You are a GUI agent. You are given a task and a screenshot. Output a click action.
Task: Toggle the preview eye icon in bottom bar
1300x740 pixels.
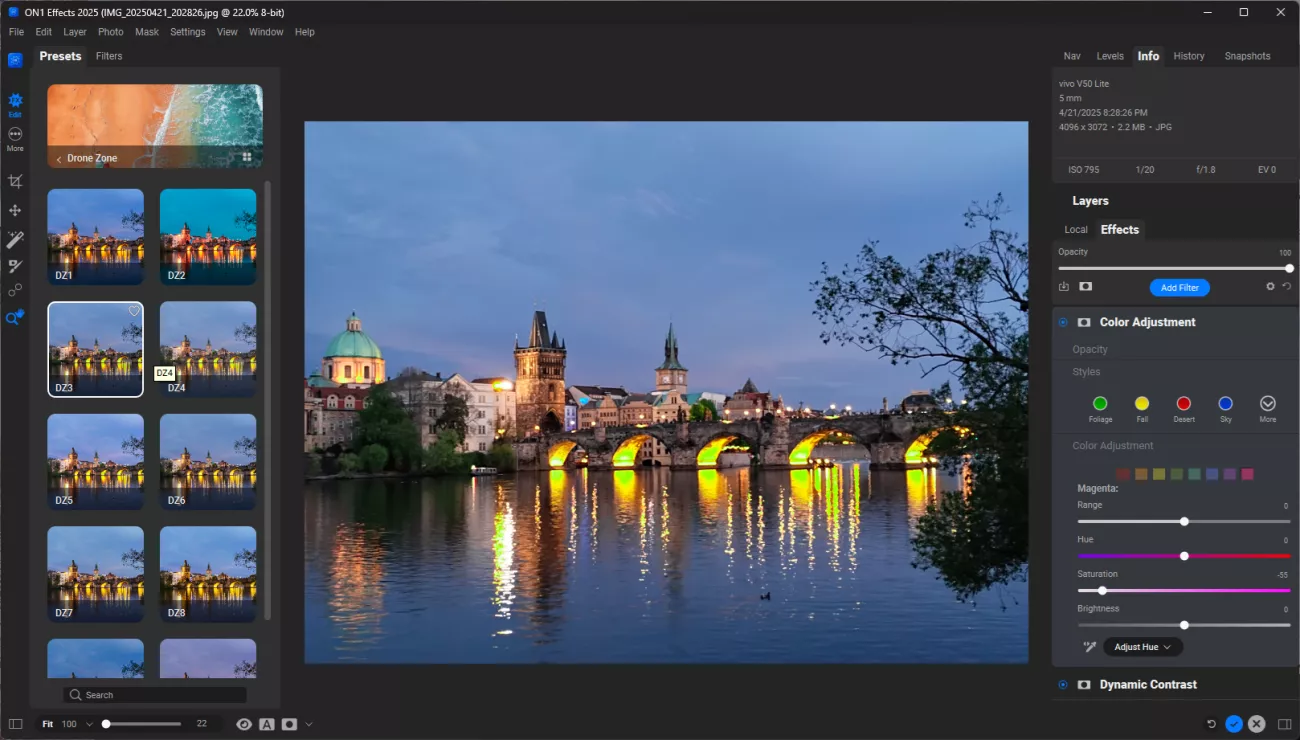click(244, 724)
